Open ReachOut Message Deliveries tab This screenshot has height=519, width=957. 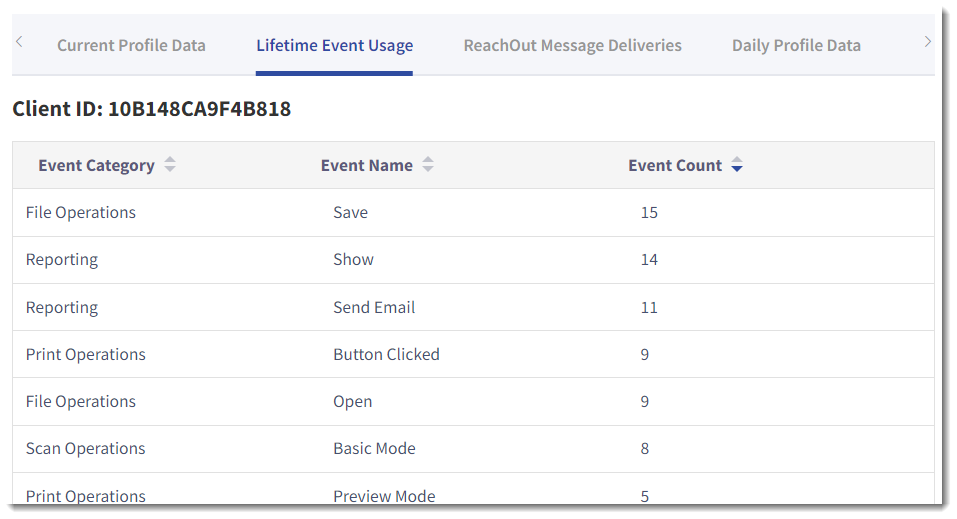click(572, 45)
